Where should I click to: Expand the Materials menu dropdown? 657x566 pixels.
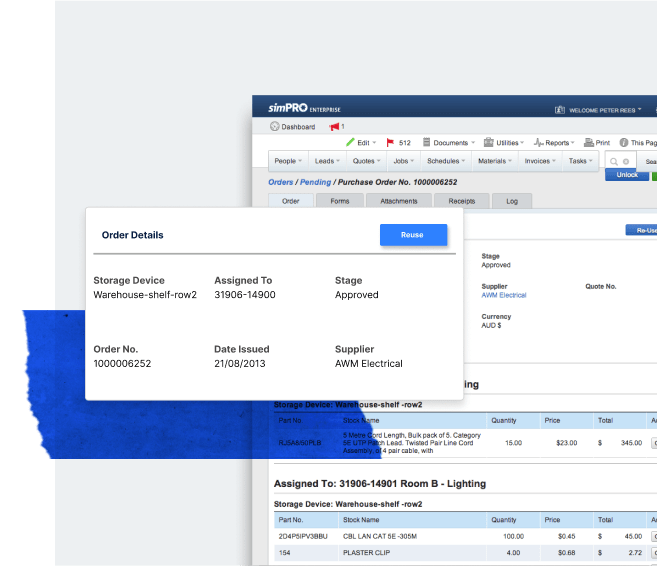click(495, 161)
